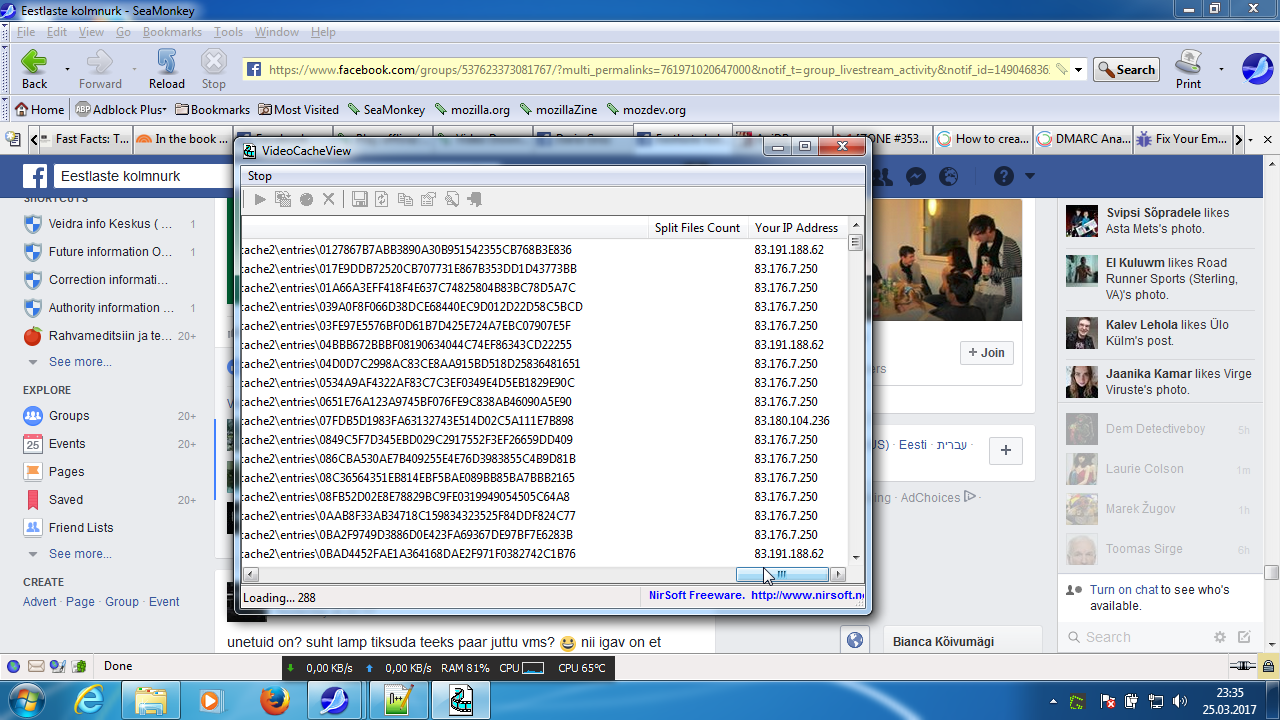Screen dimensions: 1280x720
Task: Click the Save floppy disk icon in VideoCacheView
Action: coord(360,200)
